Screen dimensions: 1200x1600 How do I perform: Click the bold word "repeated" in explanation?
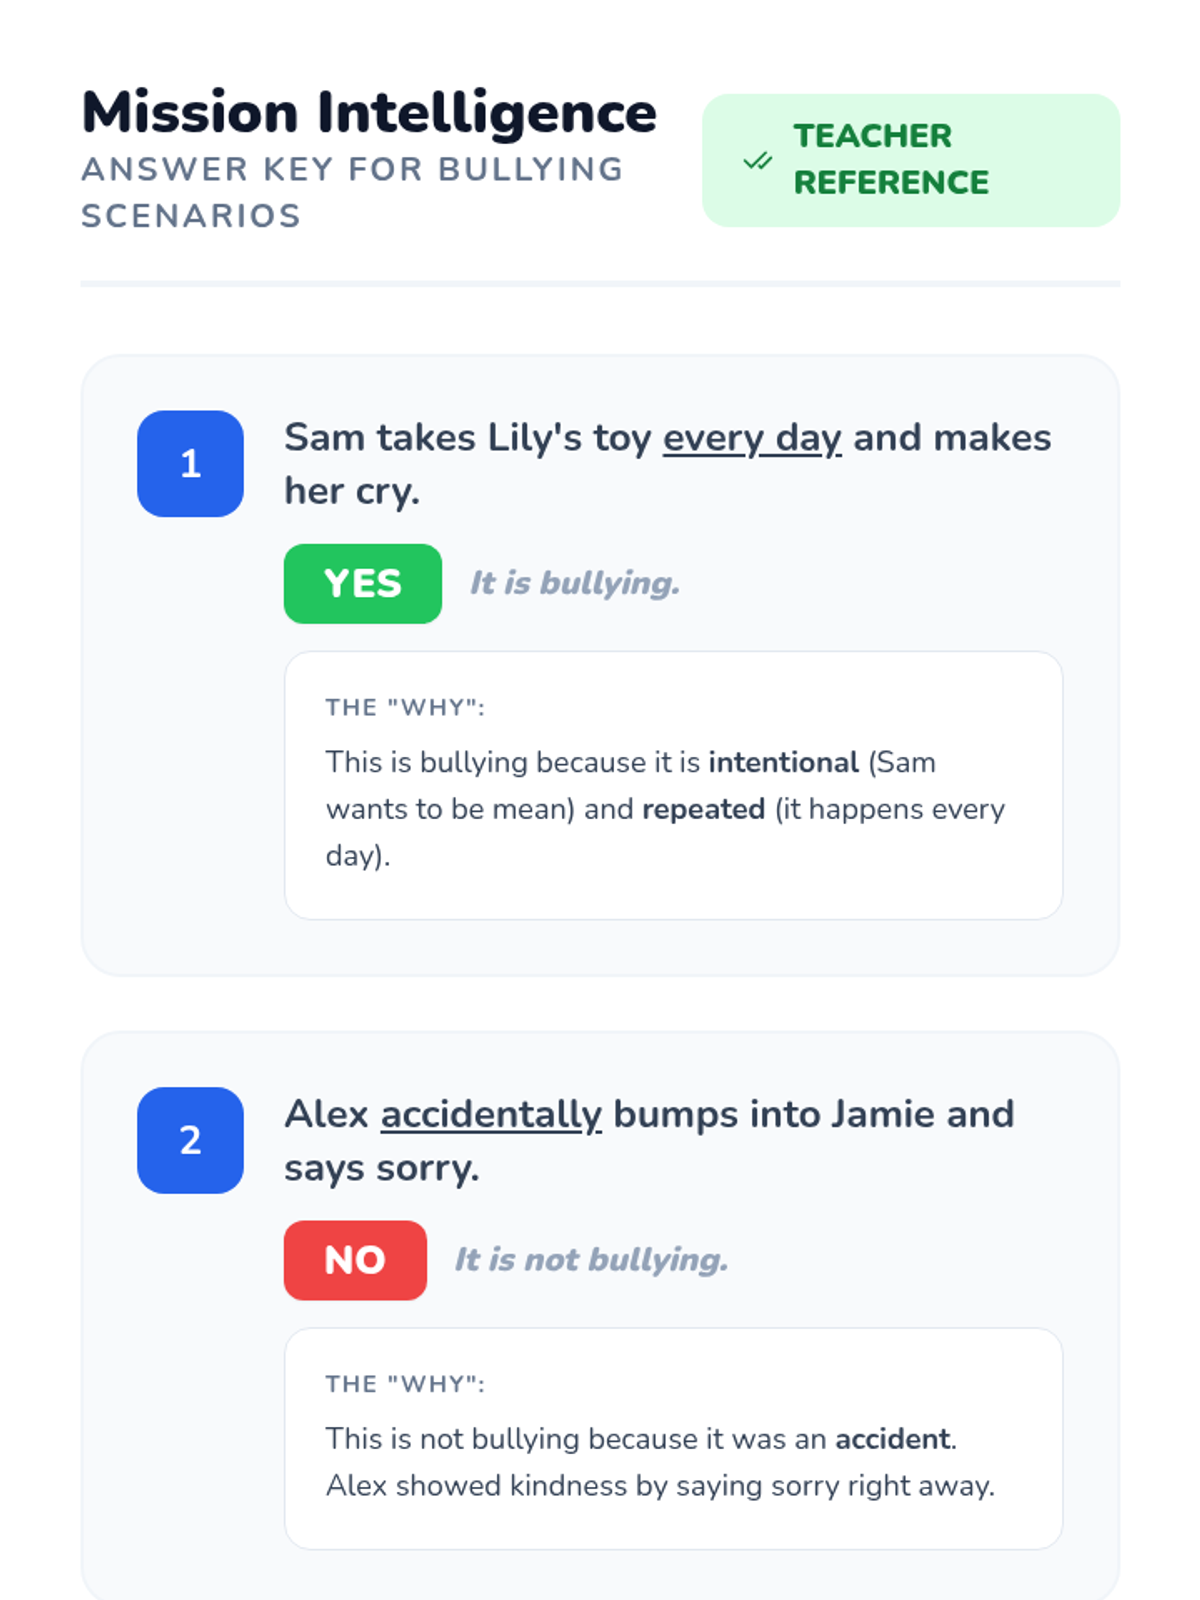point(703,809)
